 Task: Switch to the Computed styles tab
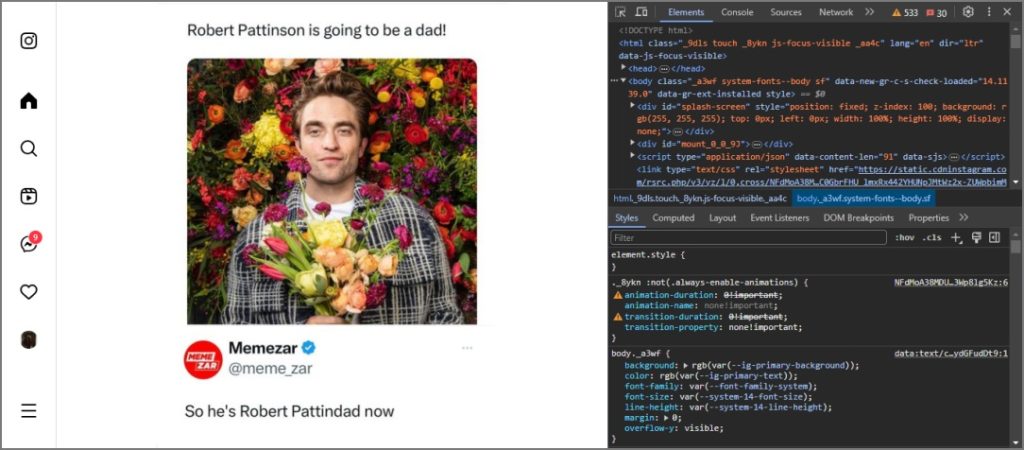pos(673,218)
